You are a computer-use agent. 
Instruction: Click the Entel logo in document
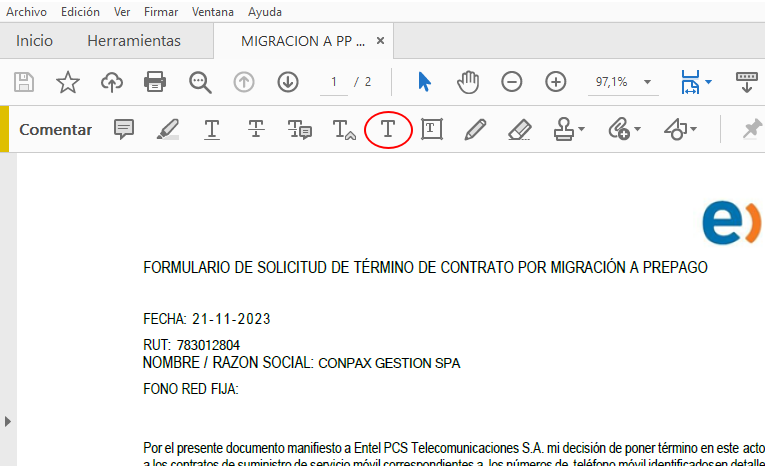[x=731, y=222]
